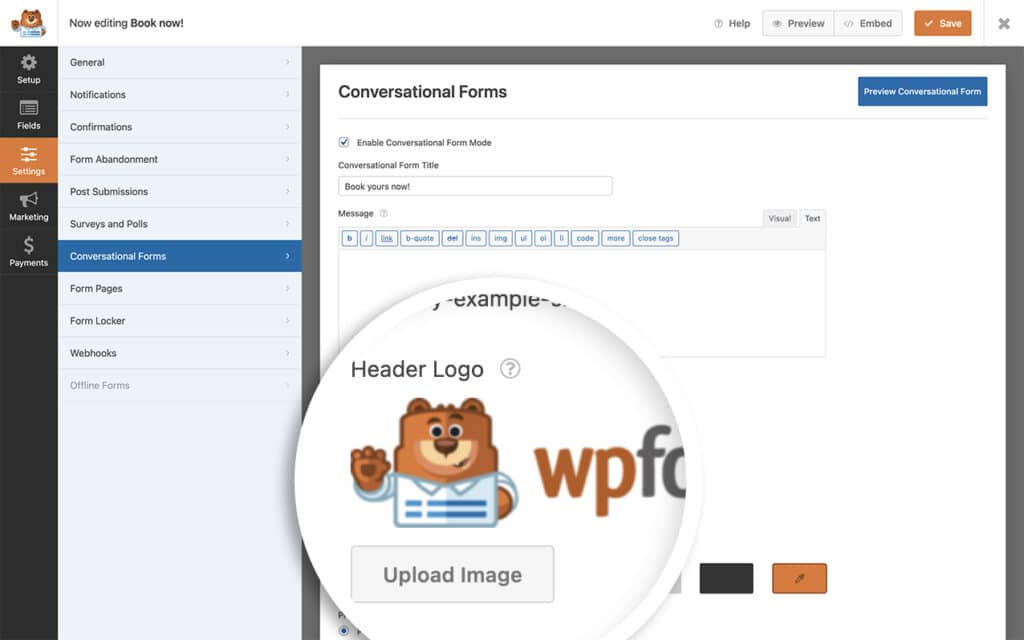This screenshot has width=1024, height=640.
Task: Pick a color with the orange eyedropper swatch
Action: click(x=799, y=578)
